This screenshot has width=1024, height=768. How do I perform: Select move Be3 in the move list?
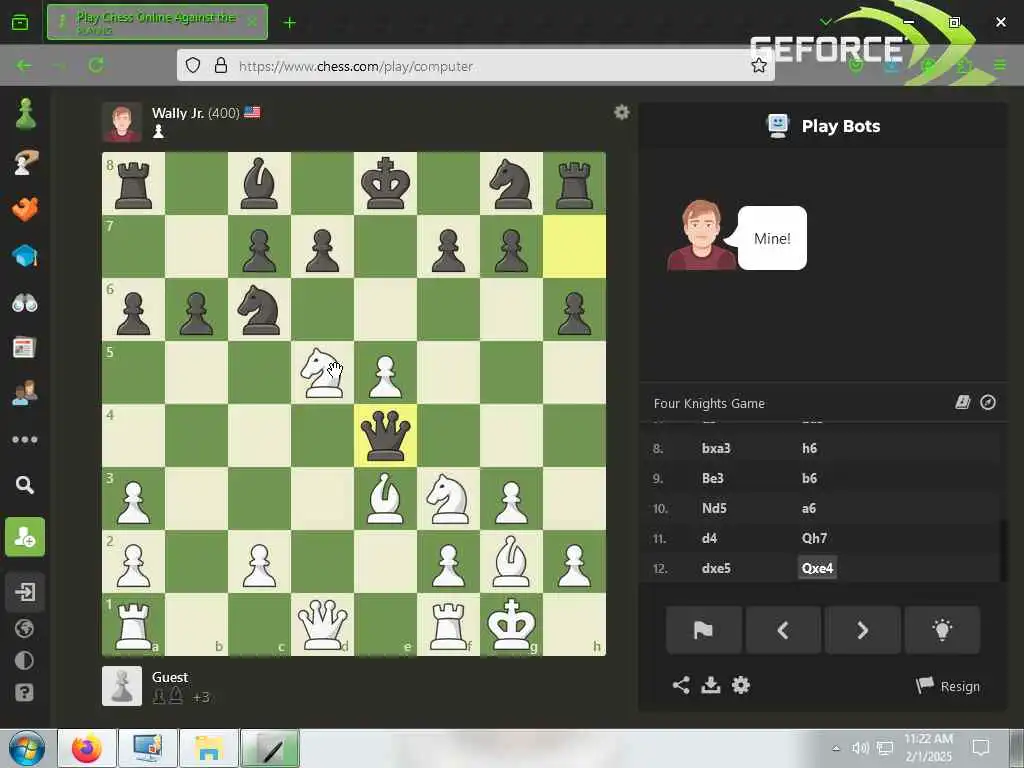pyautogui.click(x=712, y=478)
